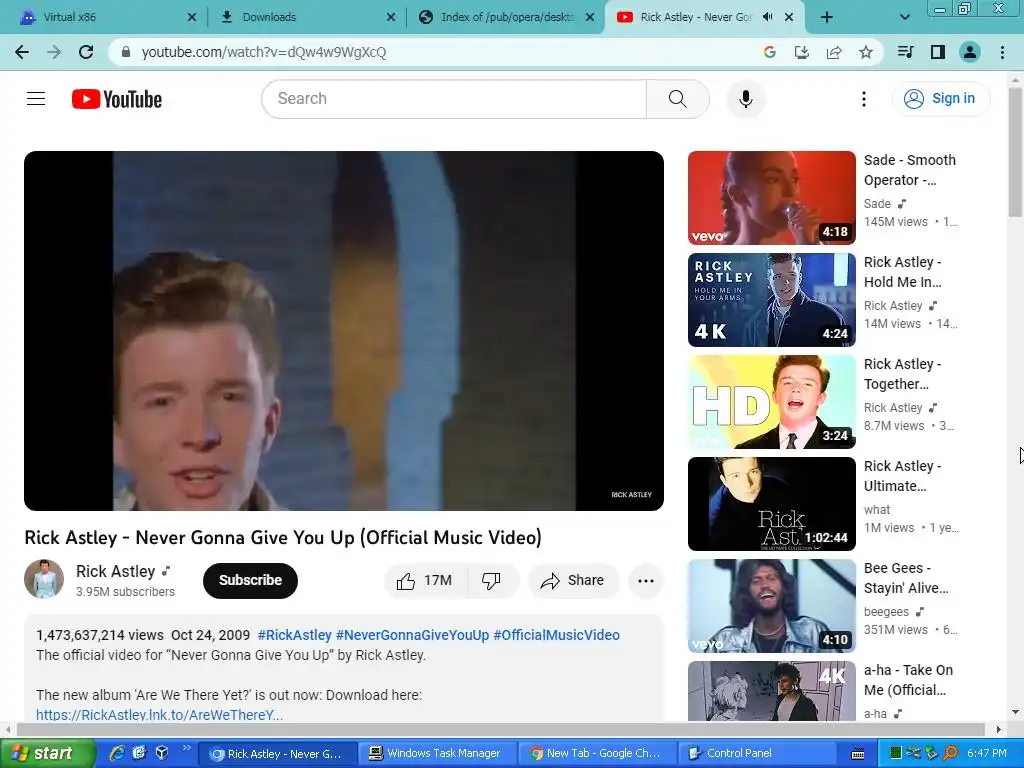
Task: Open RickAstley.lnk.to album link
Action: tap(159, 714)
